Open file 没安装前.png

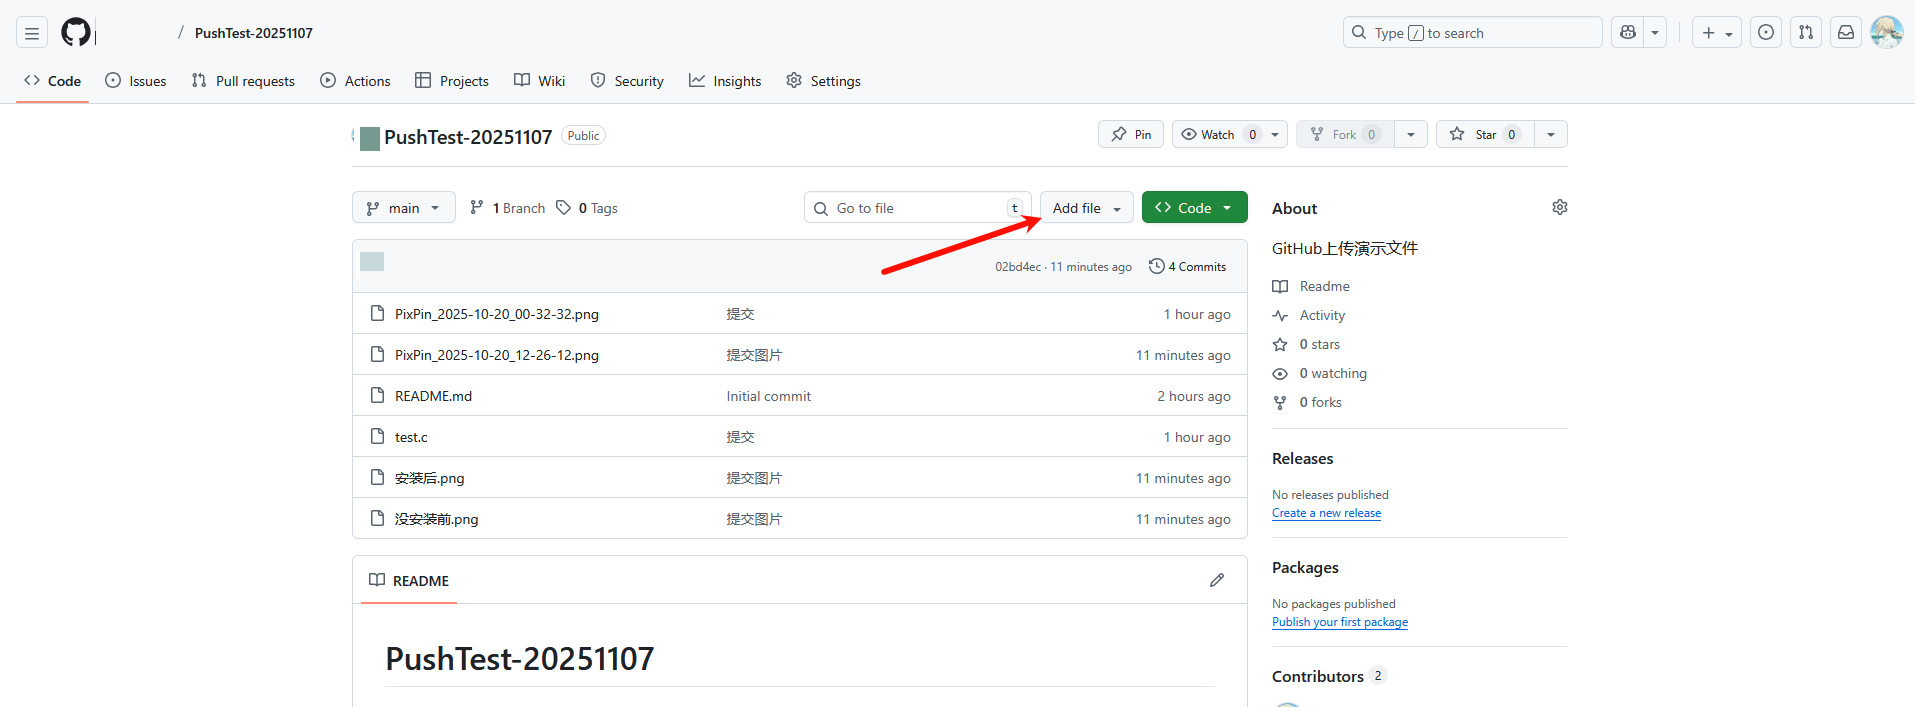(437, 519)
